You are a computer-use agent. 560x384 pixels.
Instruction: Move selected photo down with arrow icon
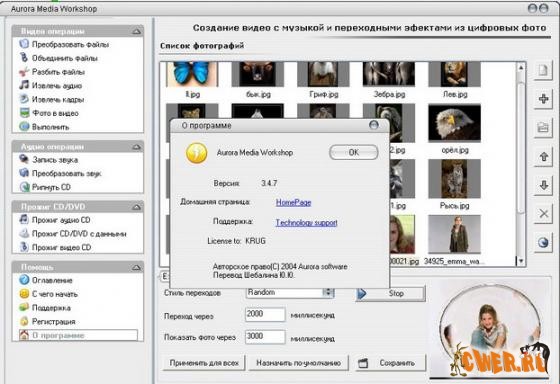click(x=543, y=185)
